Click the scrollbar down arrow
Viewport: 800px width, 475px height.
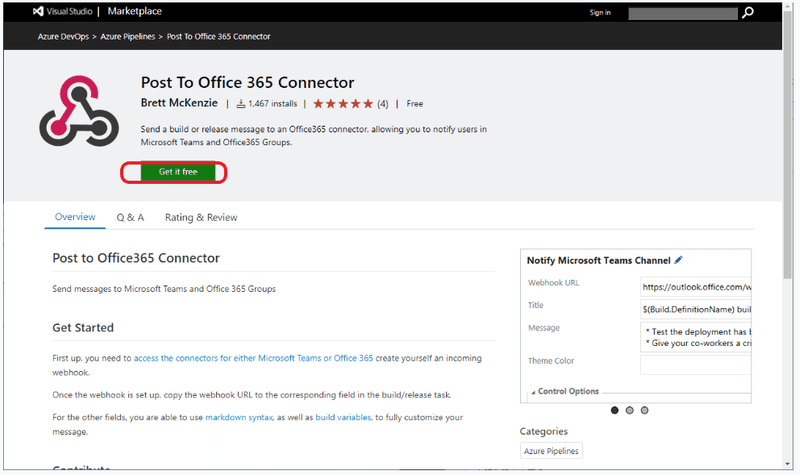(x=788, y=464)
